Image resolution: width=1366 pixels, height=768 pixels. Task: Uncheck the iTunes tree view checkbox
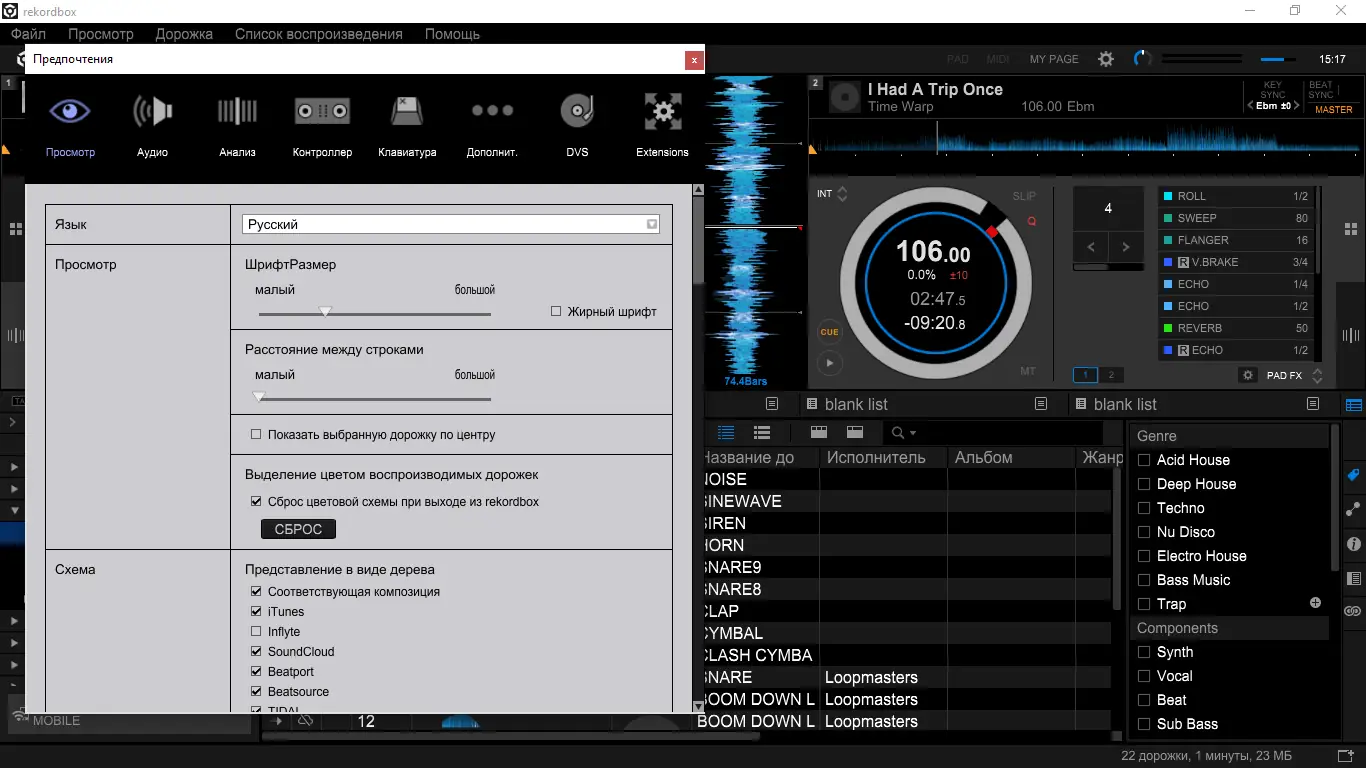(x=256, y=611)
